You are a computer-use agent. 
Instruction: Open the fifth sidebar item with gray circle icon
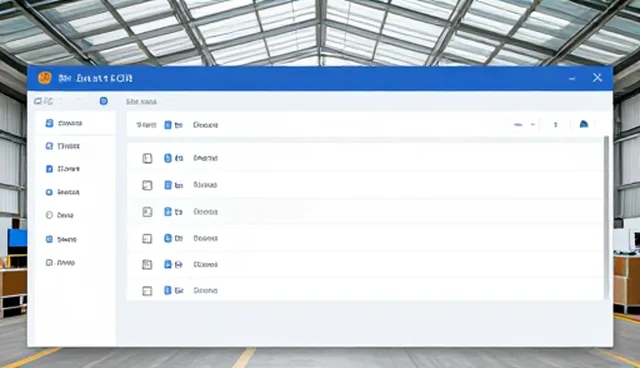point(49,215)
